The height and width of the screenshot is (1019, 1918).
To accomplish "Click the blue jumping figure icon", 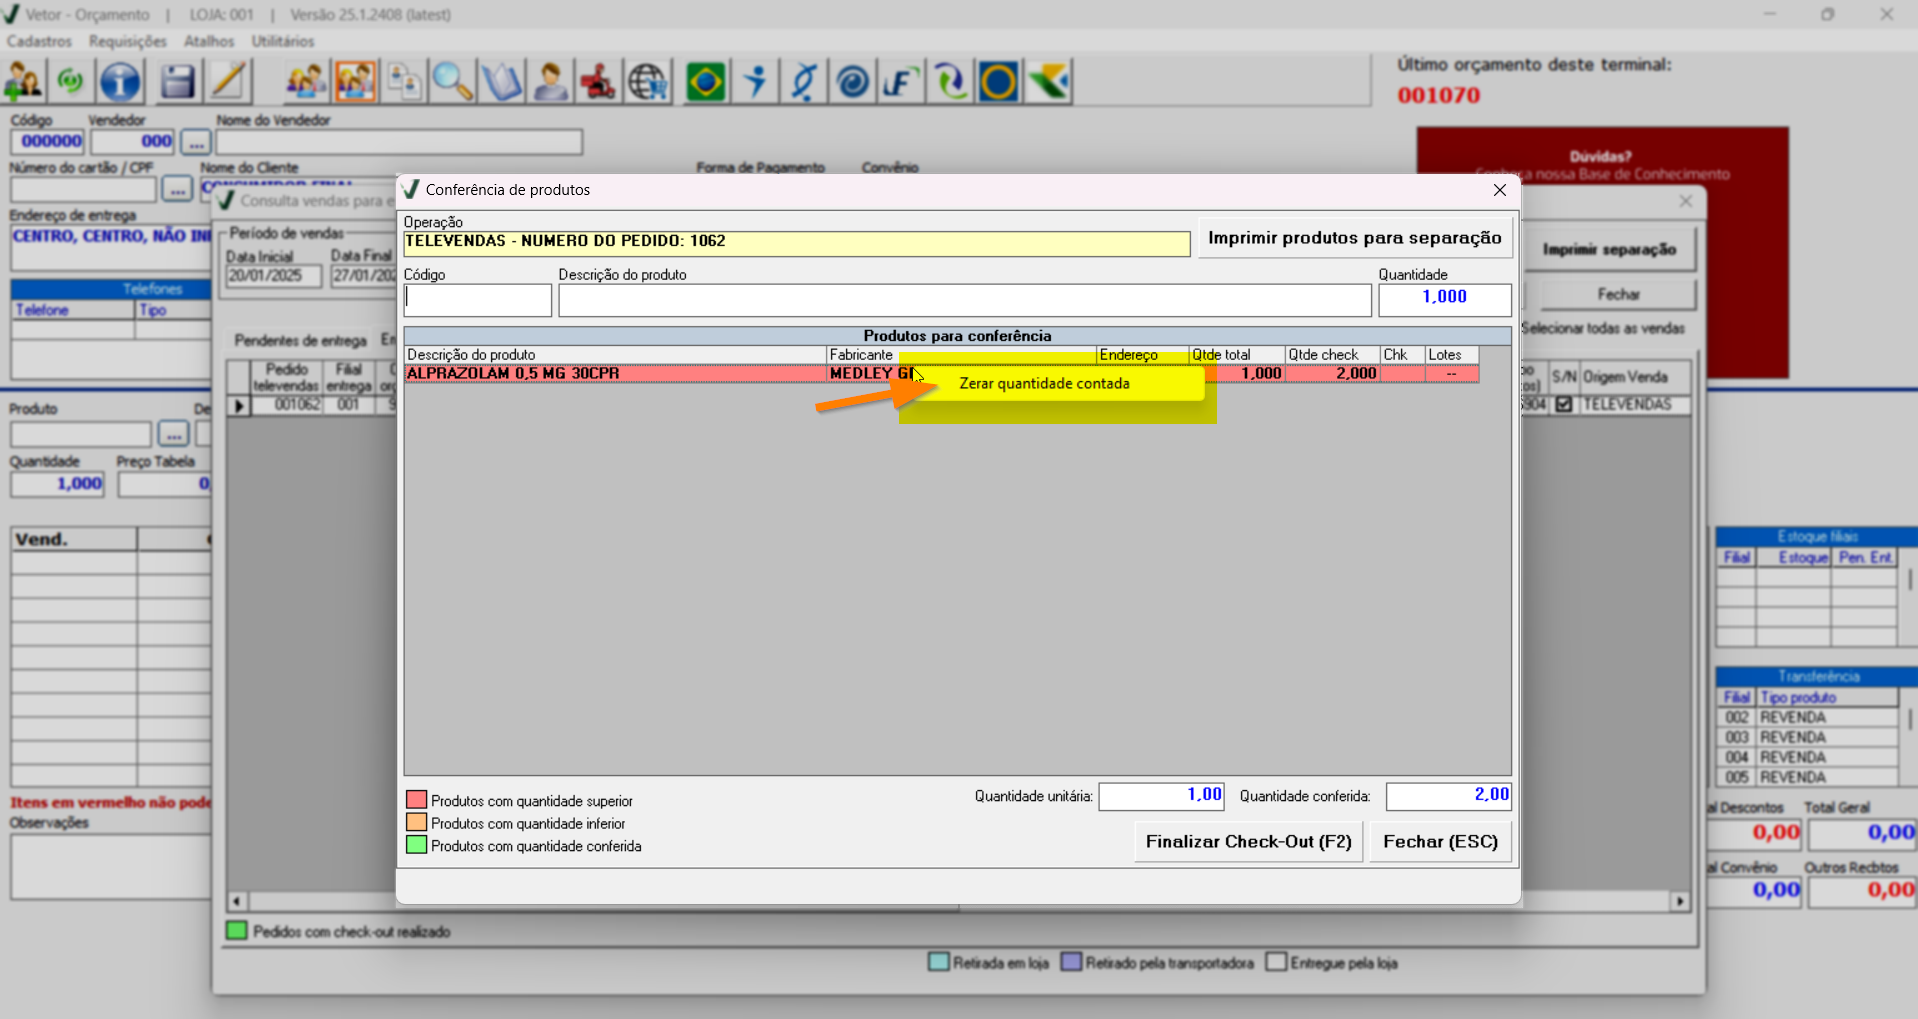I will click(x=755, y=81).
